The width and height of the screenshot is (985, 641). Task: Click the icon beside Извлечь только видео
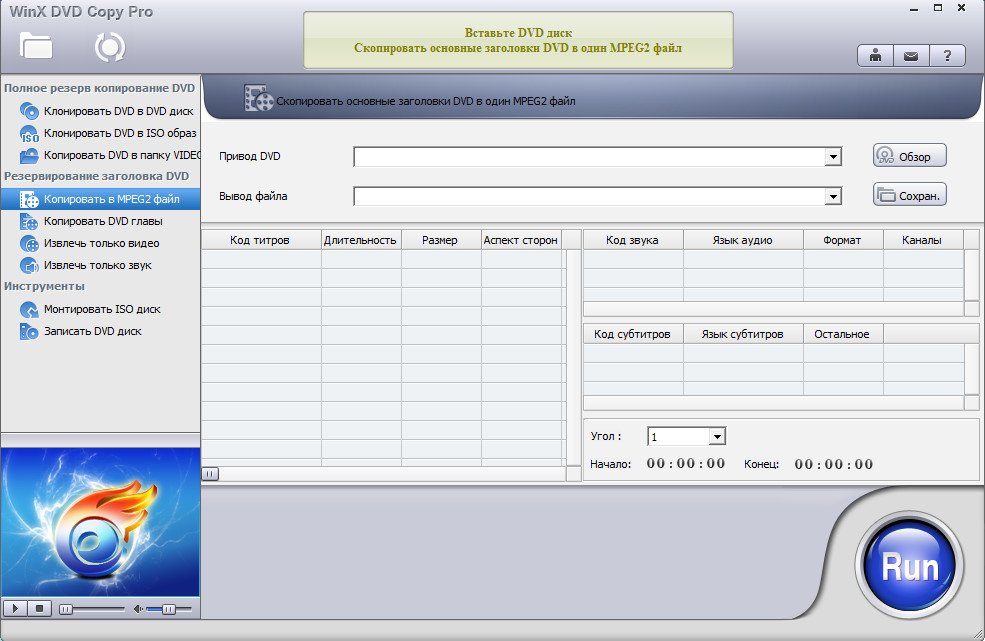click(x=29, y=243)
